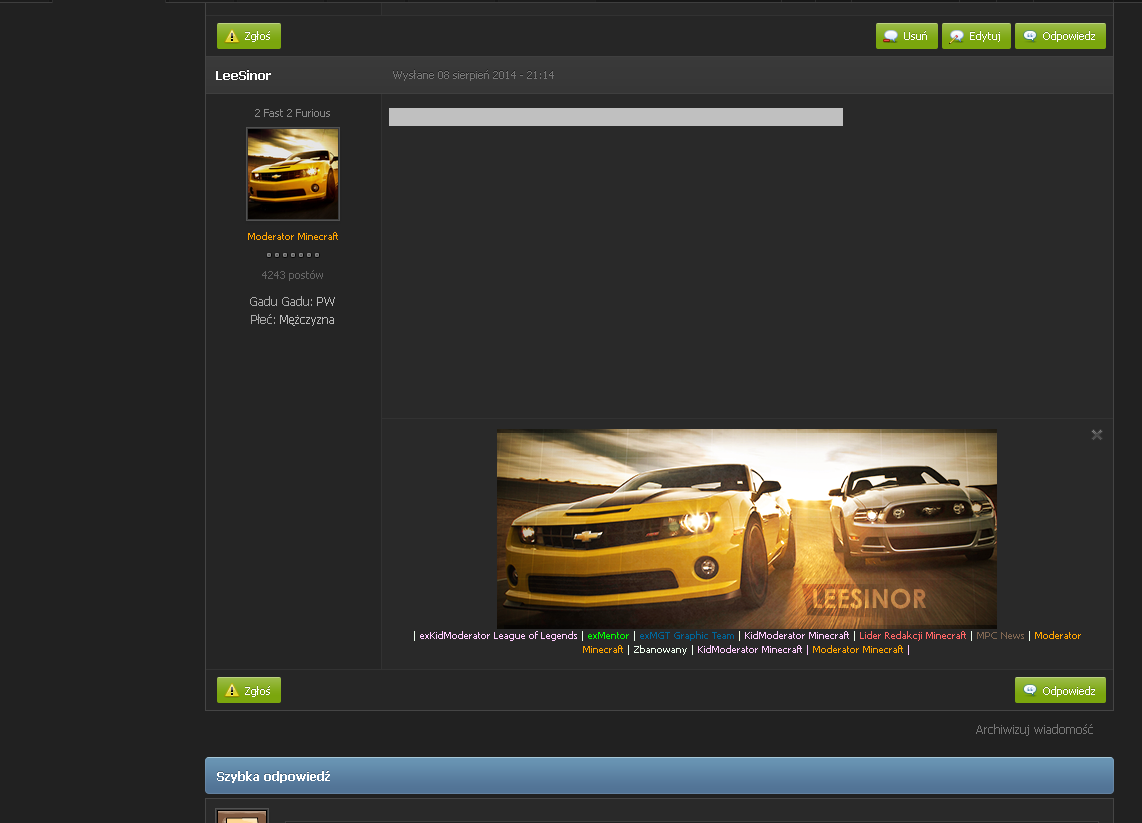Click the 'Gadu Gadu: PW' text

pyautogui.click(x=292, y=302)
